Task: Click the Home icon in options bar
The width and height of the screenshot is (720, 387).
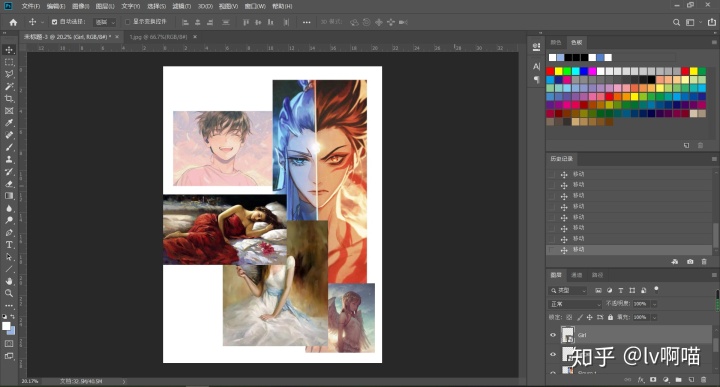Action: (13, 22)
